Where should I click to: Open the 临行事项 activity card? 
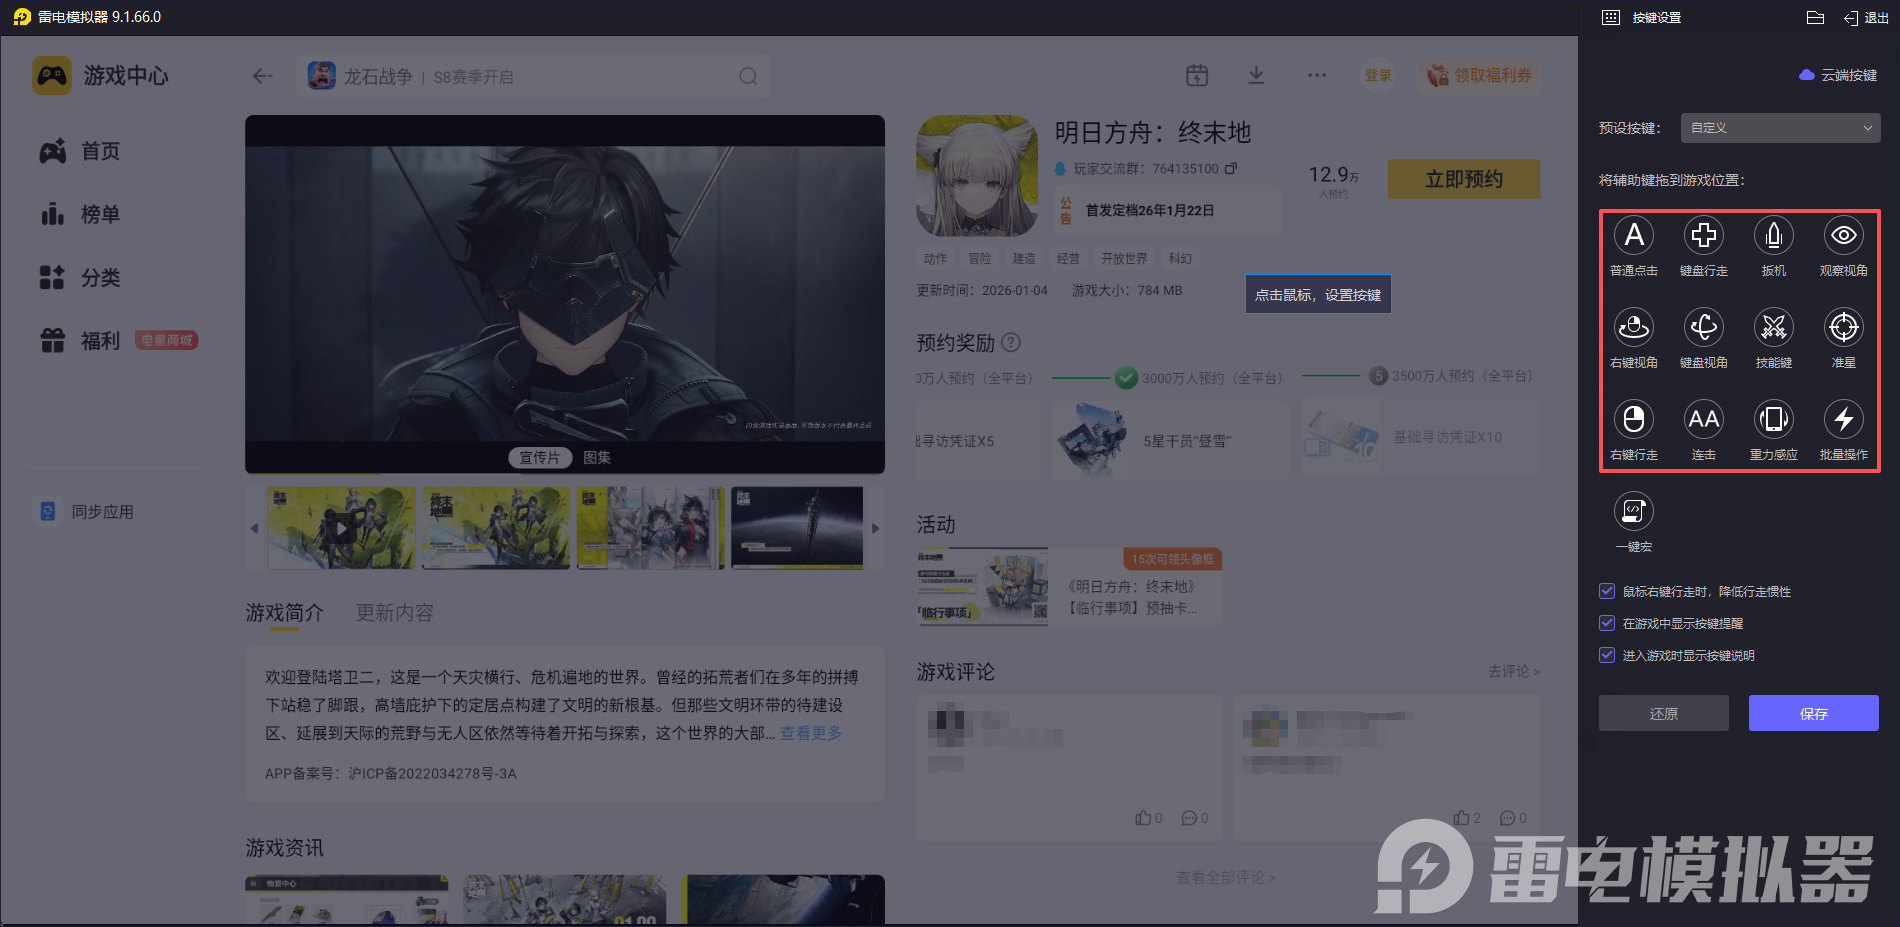tap(1069, 587)
